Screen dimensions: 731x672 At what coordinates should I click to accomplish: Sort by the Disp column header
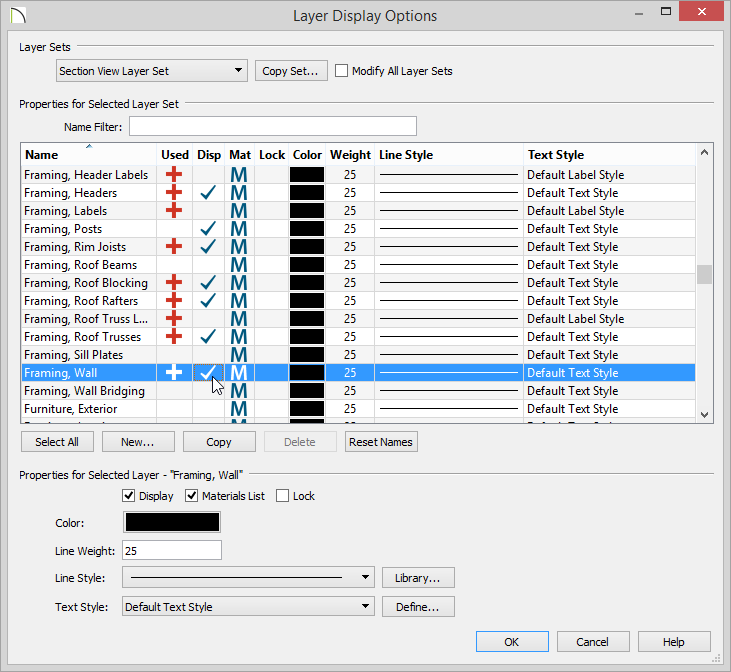pyautogui.click(x=209, y=155)
